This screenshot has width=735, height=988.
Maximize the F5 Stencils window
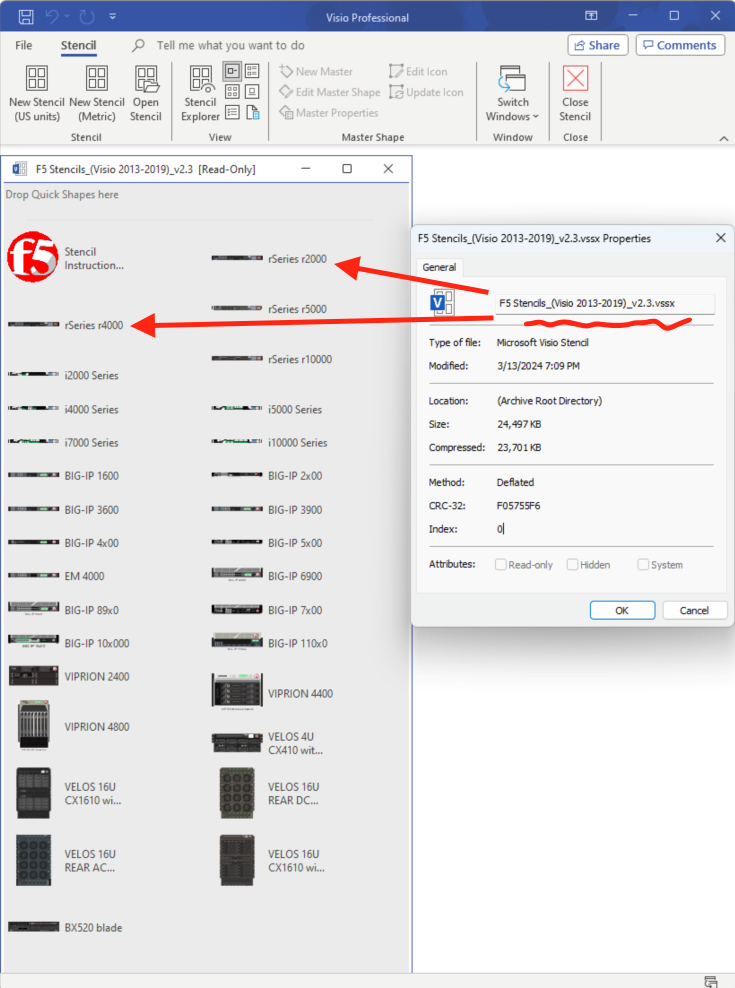pos(347,169)
